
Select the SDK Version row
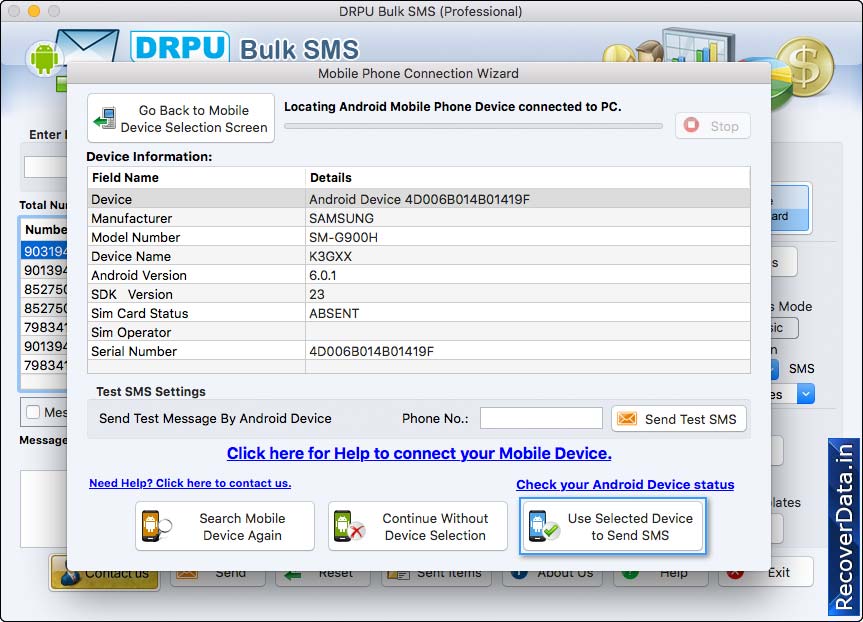(418, 294)
